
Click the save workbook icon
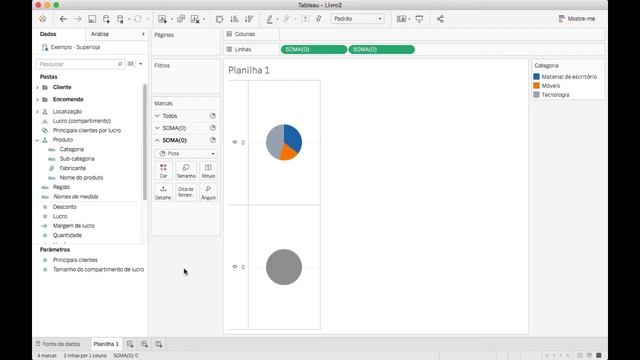pyautogui.click(x=92, y=19)
